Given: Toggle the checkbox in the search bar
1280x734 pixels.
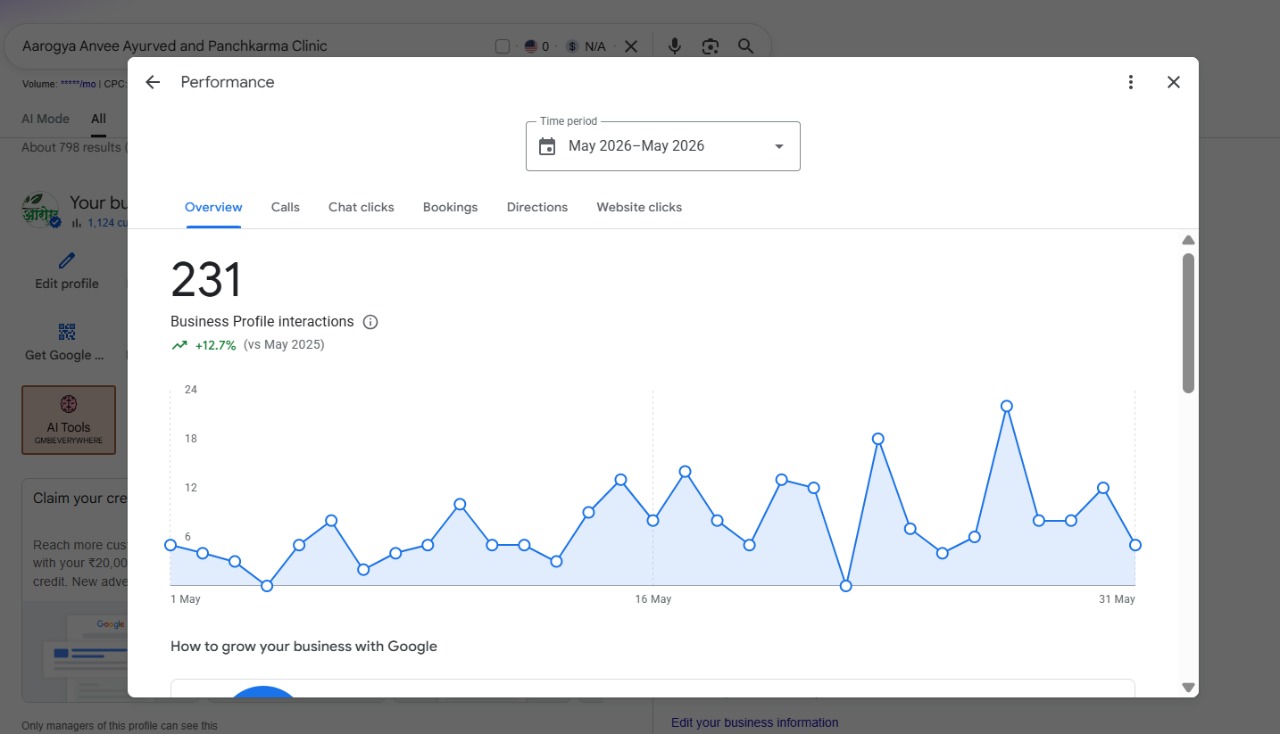Looking at the screenshot, I should click(x=502, y=46).
